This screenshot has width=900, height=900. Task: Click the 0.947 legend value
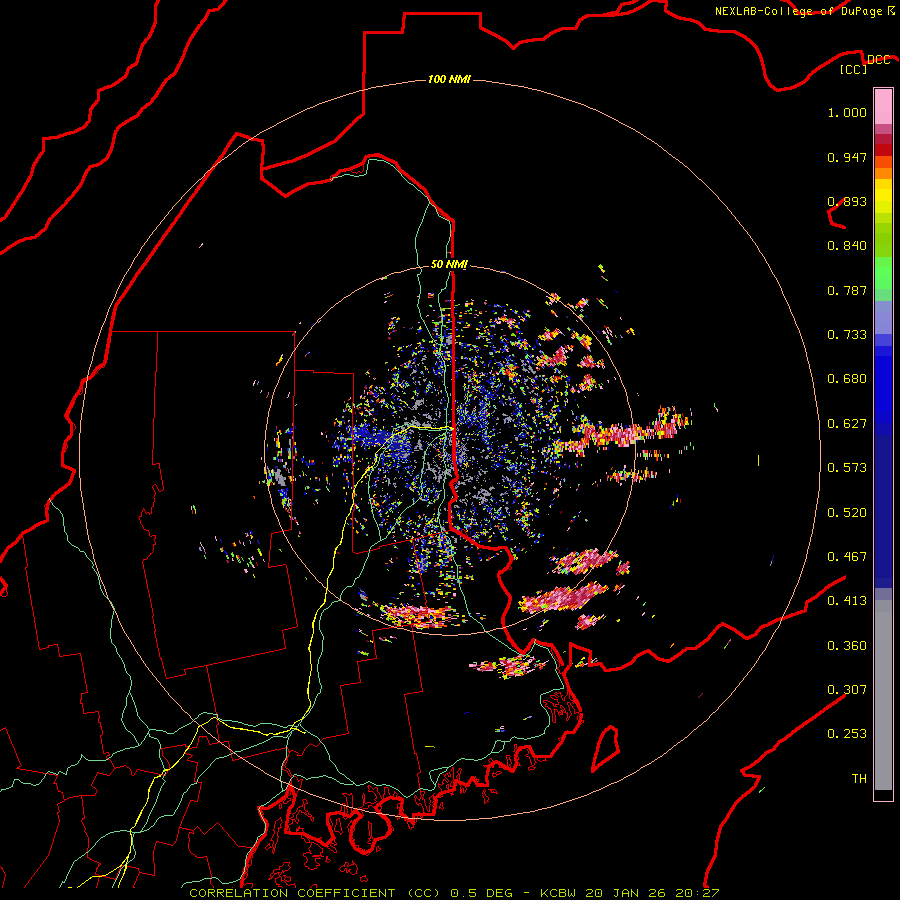point(847,157)
